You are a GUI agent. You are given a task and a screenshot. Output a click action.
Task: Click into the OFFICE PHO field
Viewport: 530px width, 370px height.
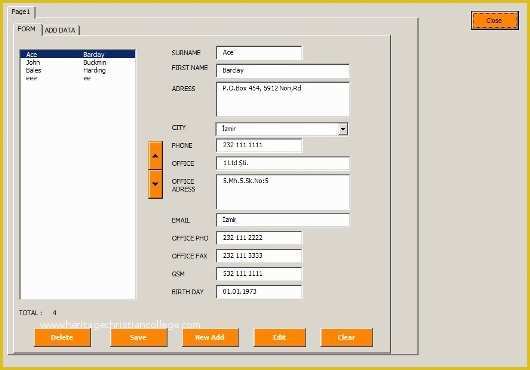coord(259,238)
